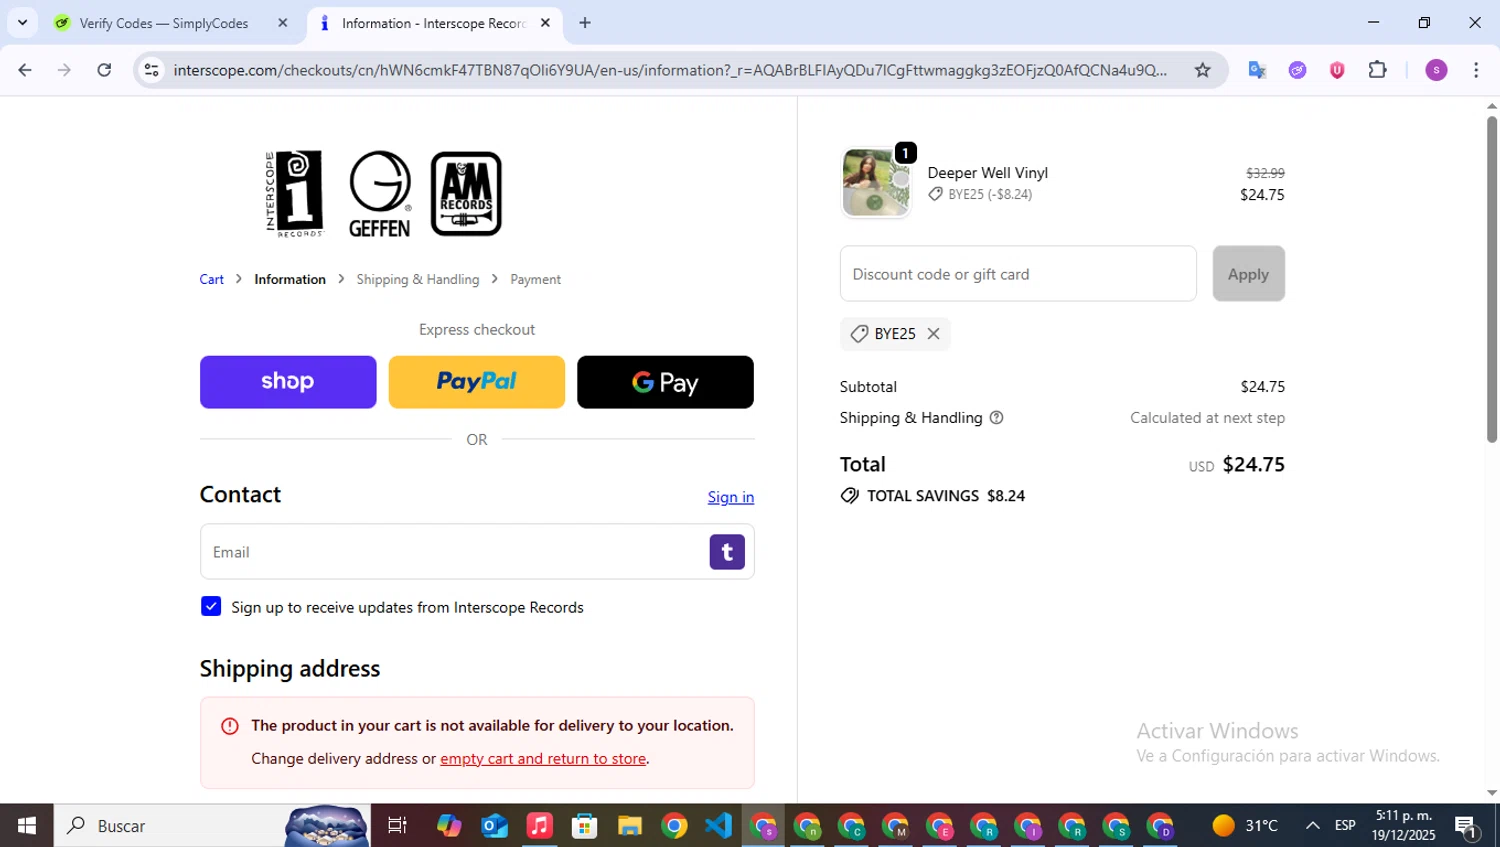Click the address bar URL
Image resolution: width=1500 pixels, height=847 pixels.
tap(670, 70)
